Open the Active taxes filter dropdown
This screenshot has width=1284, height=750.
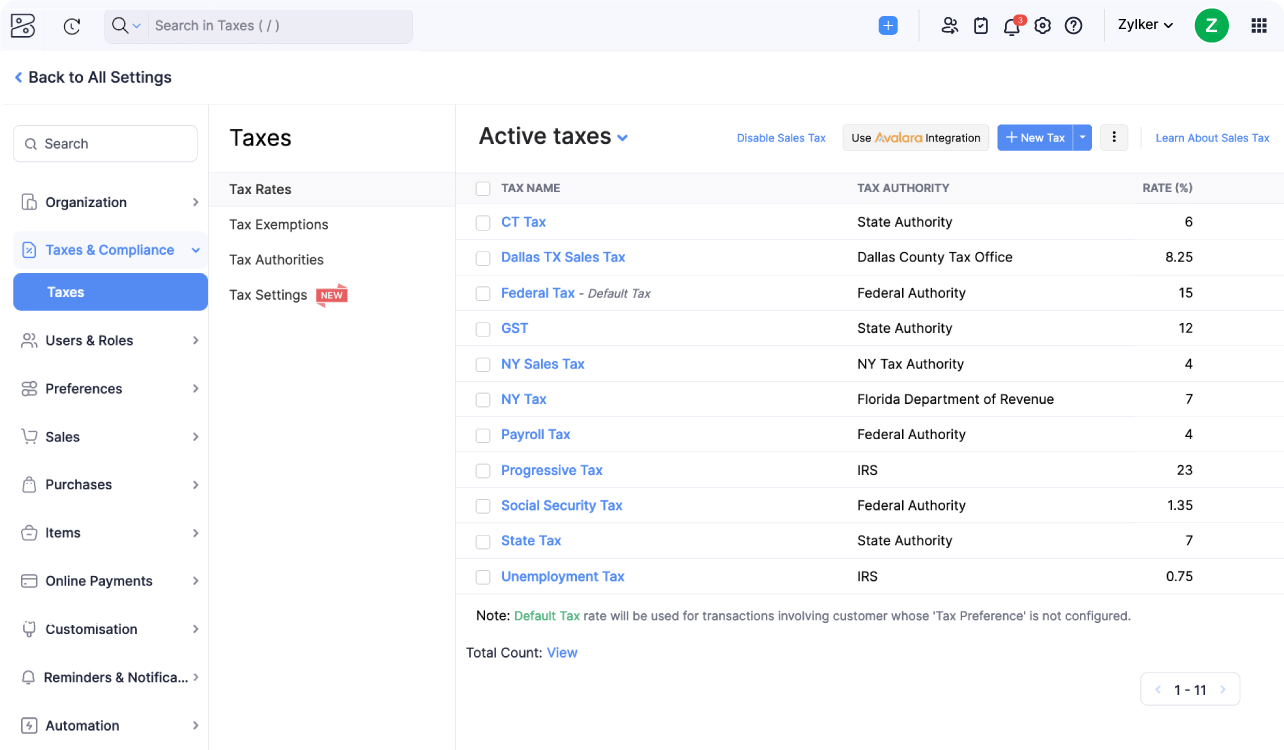pos(623,138)
